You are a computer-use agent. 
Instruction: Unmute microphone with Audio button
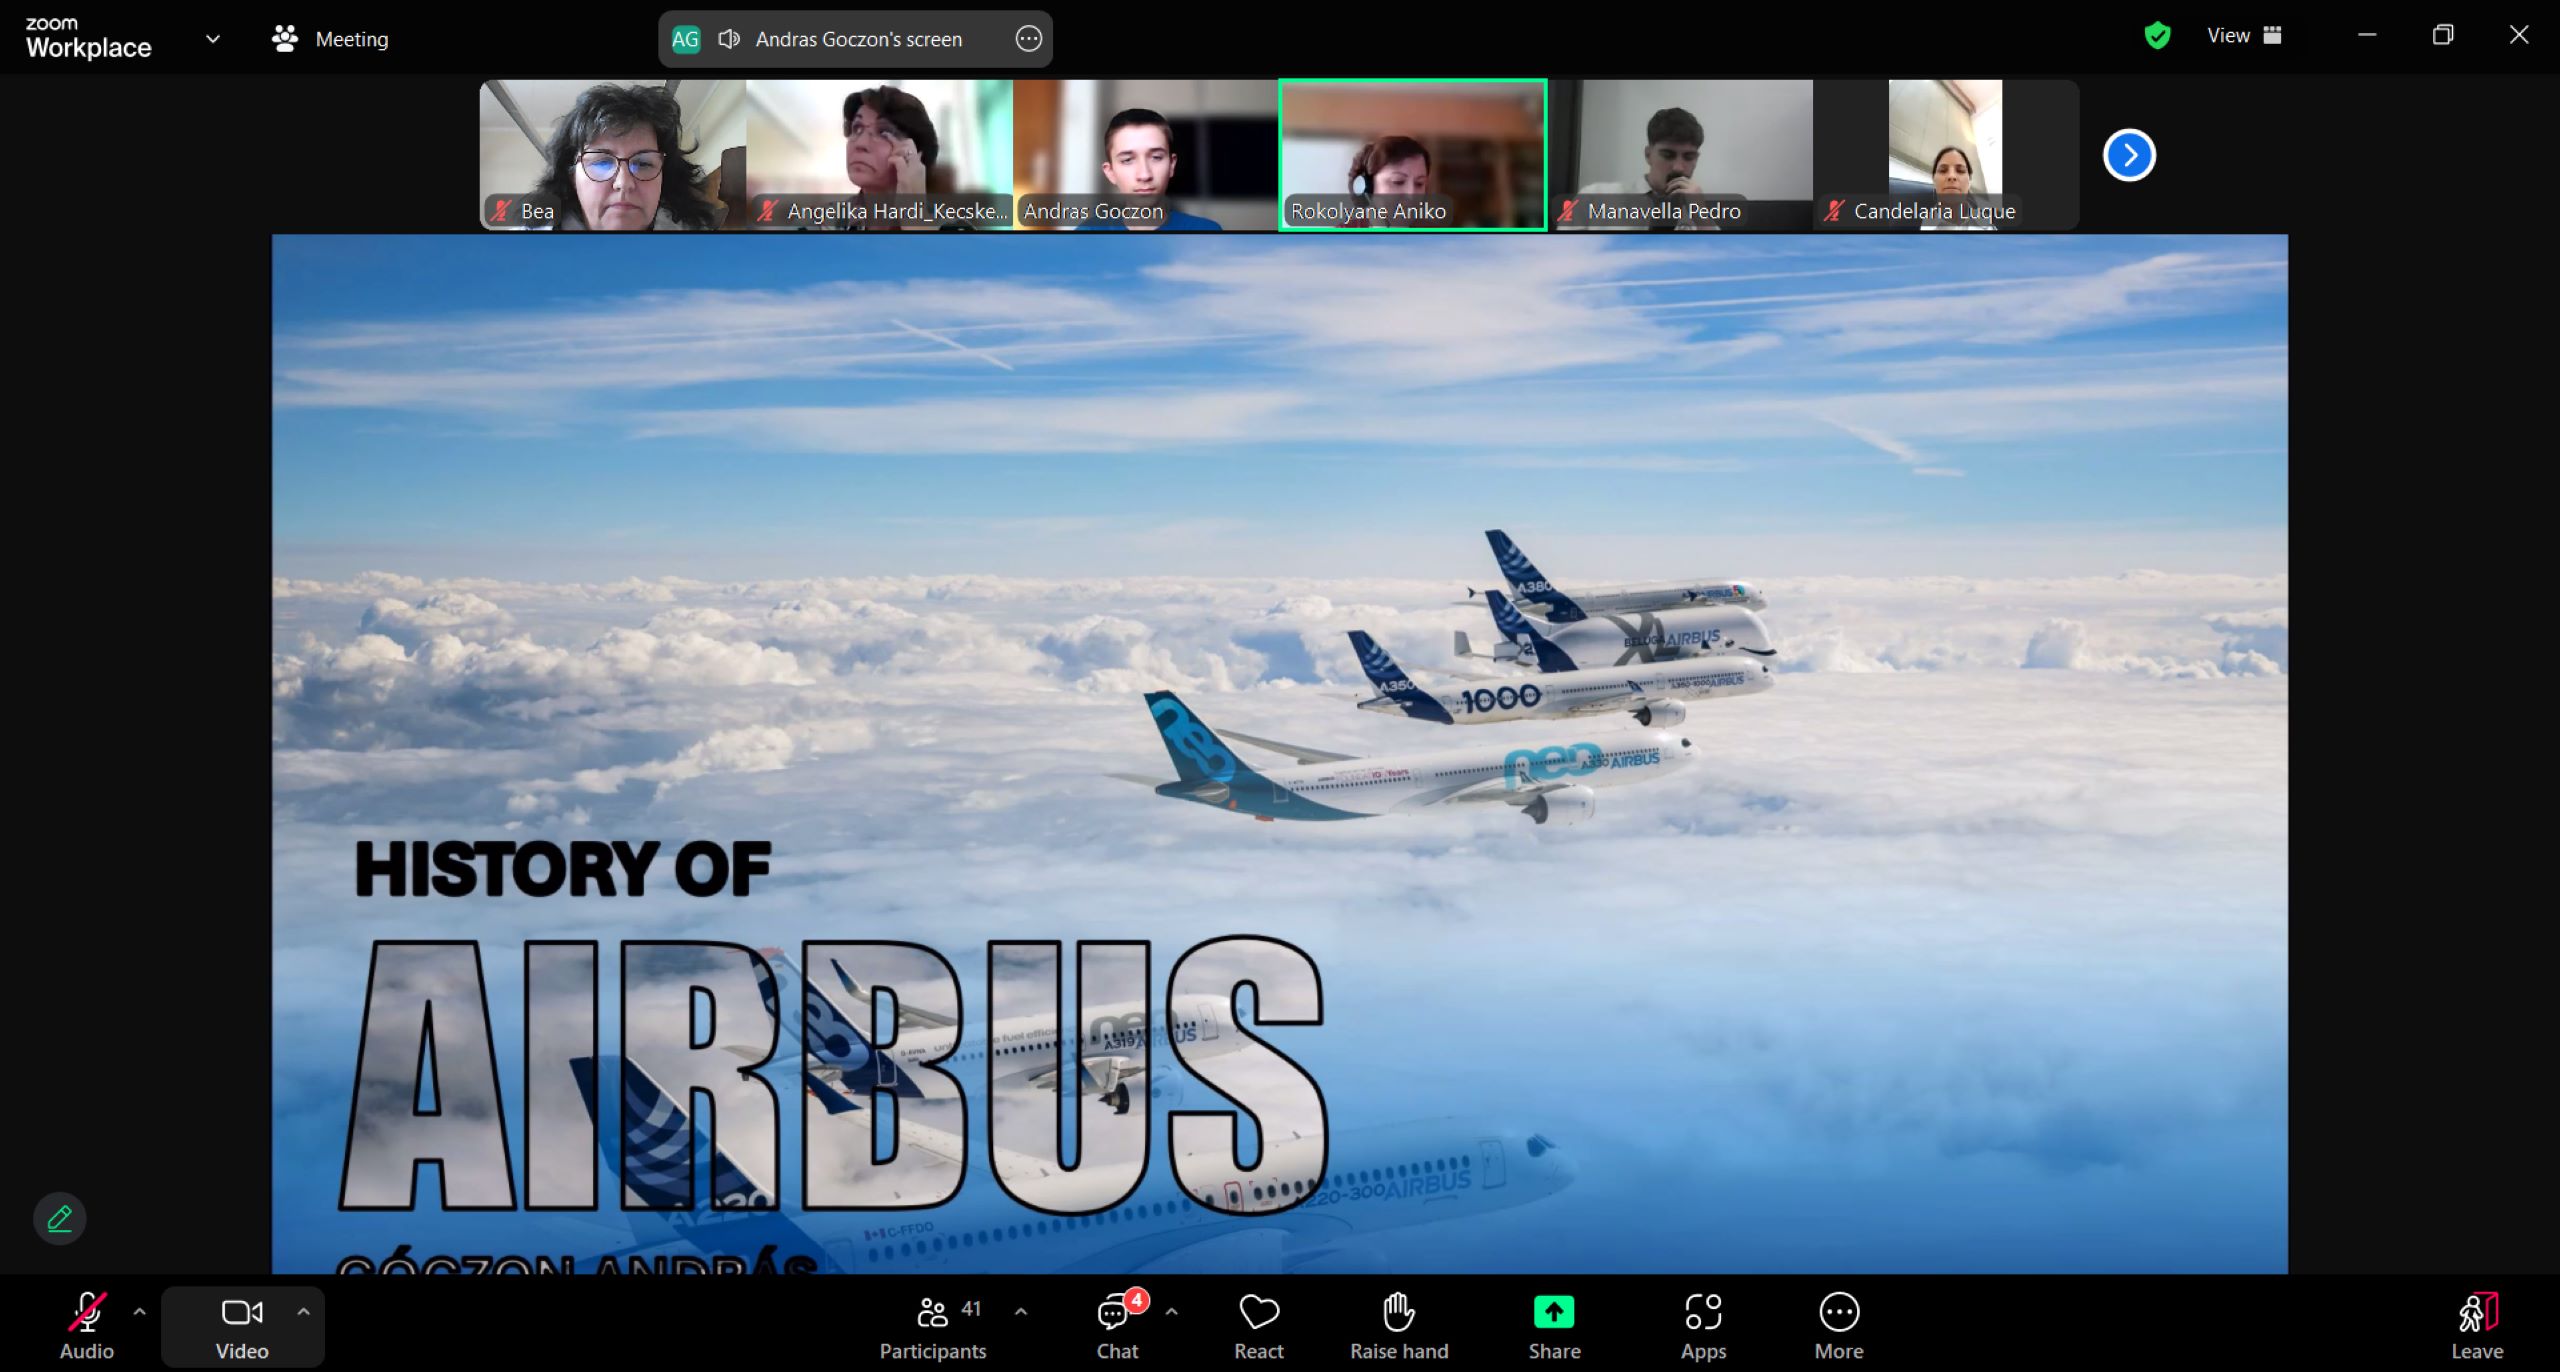click(x=87, y=1326)
